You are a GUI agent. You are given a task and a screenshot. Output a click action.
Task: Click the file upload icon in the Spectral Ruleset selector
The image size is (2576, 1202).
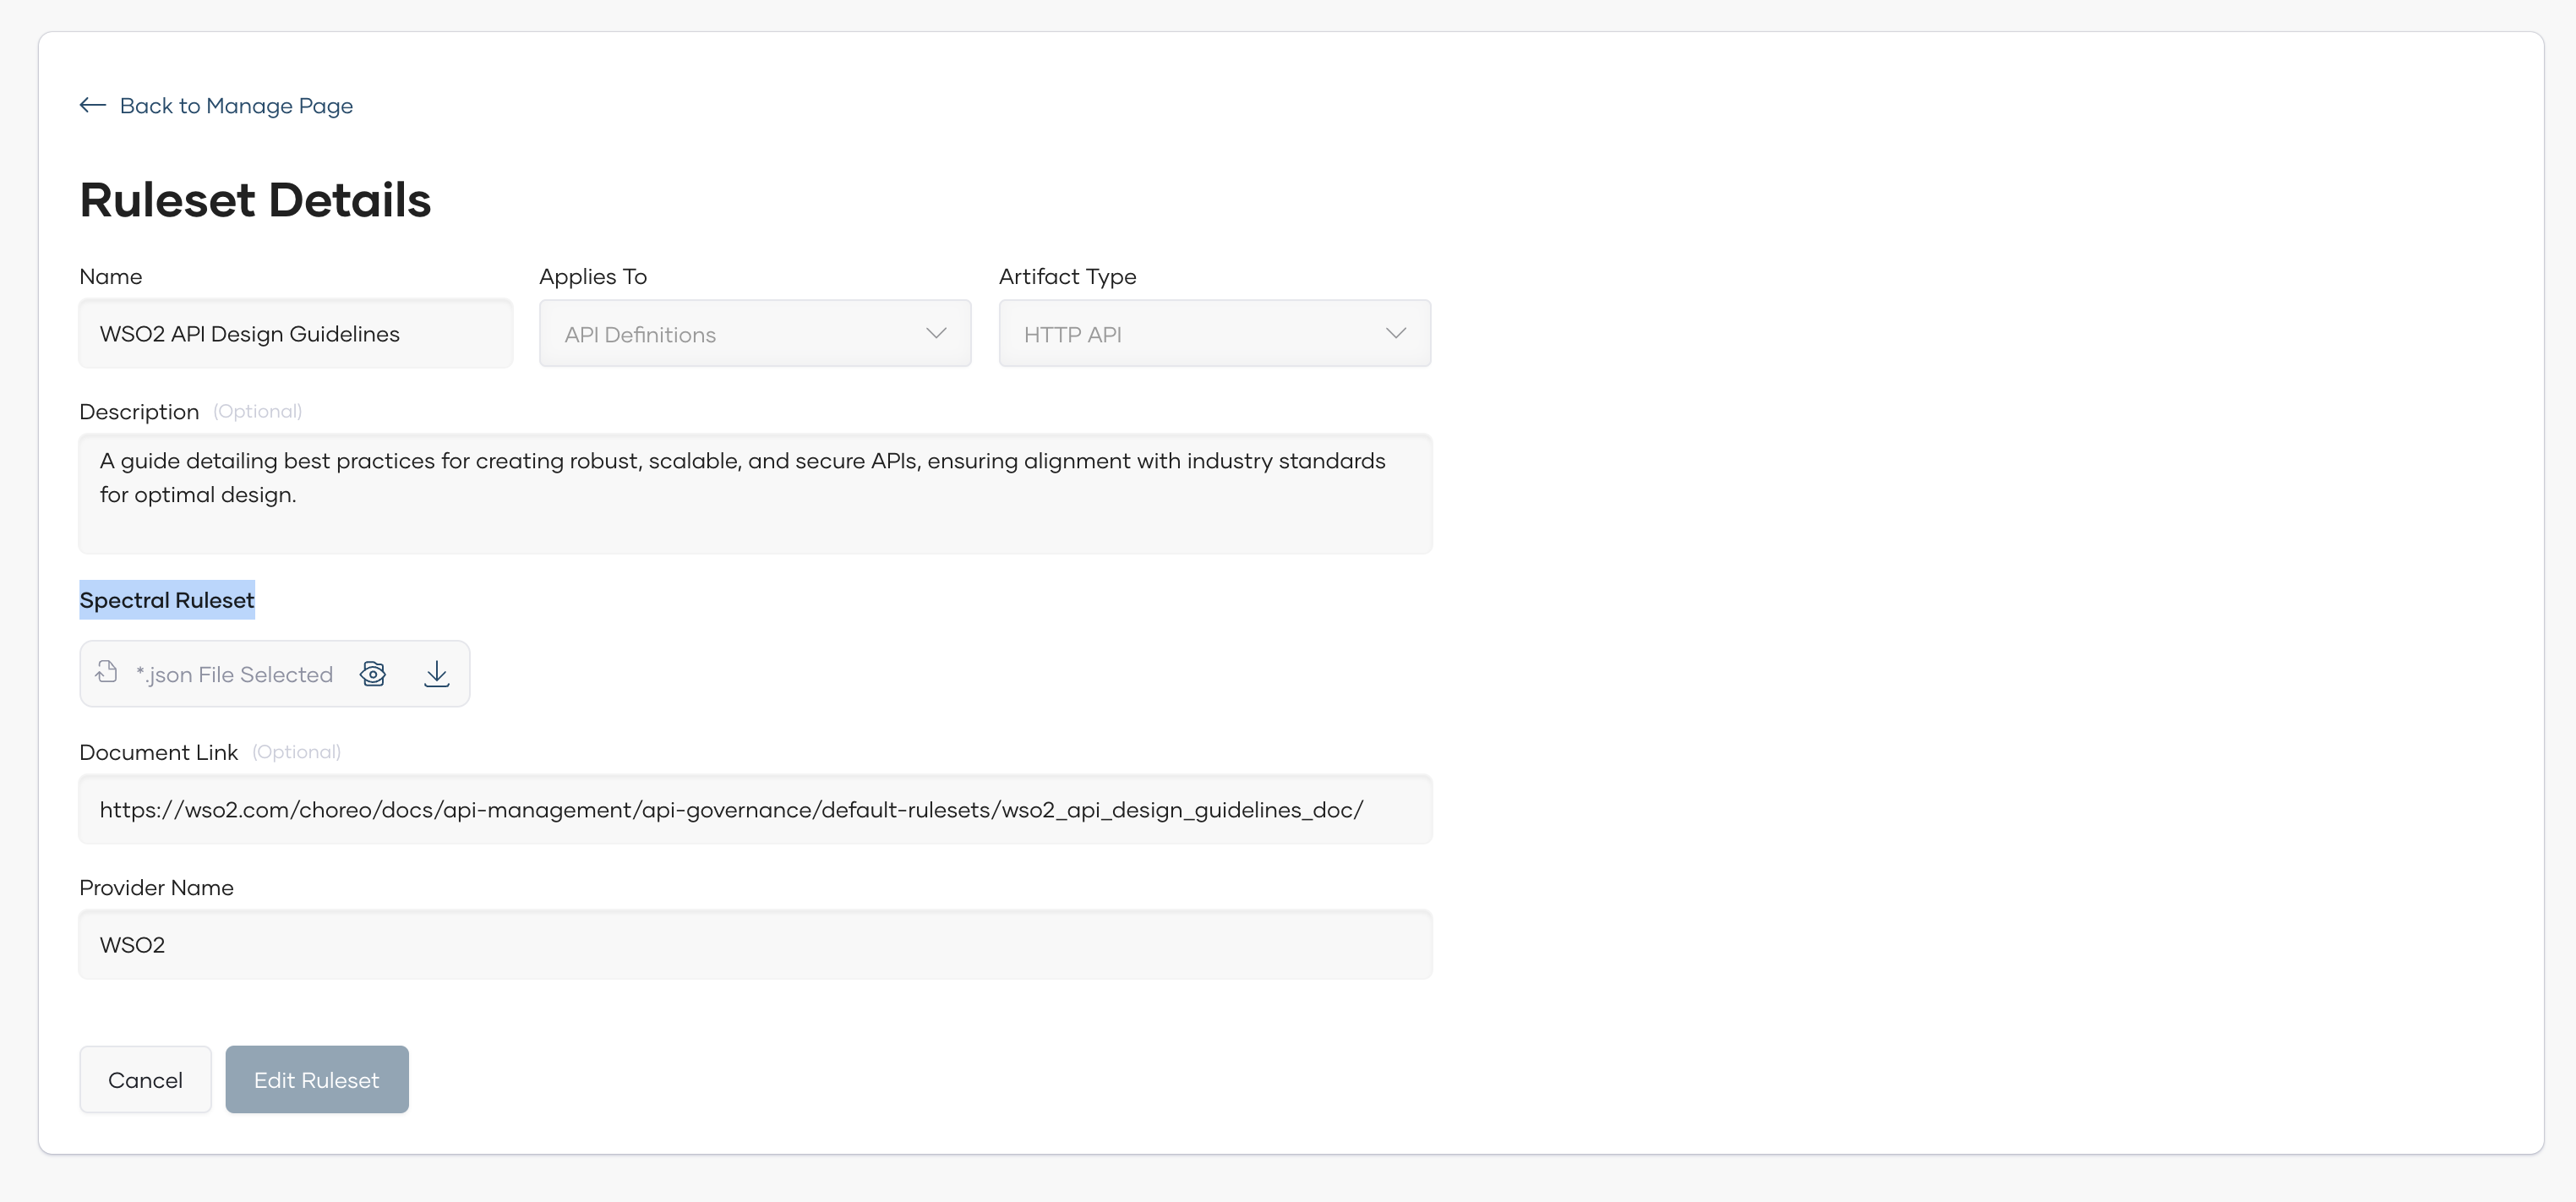[106, 672]
